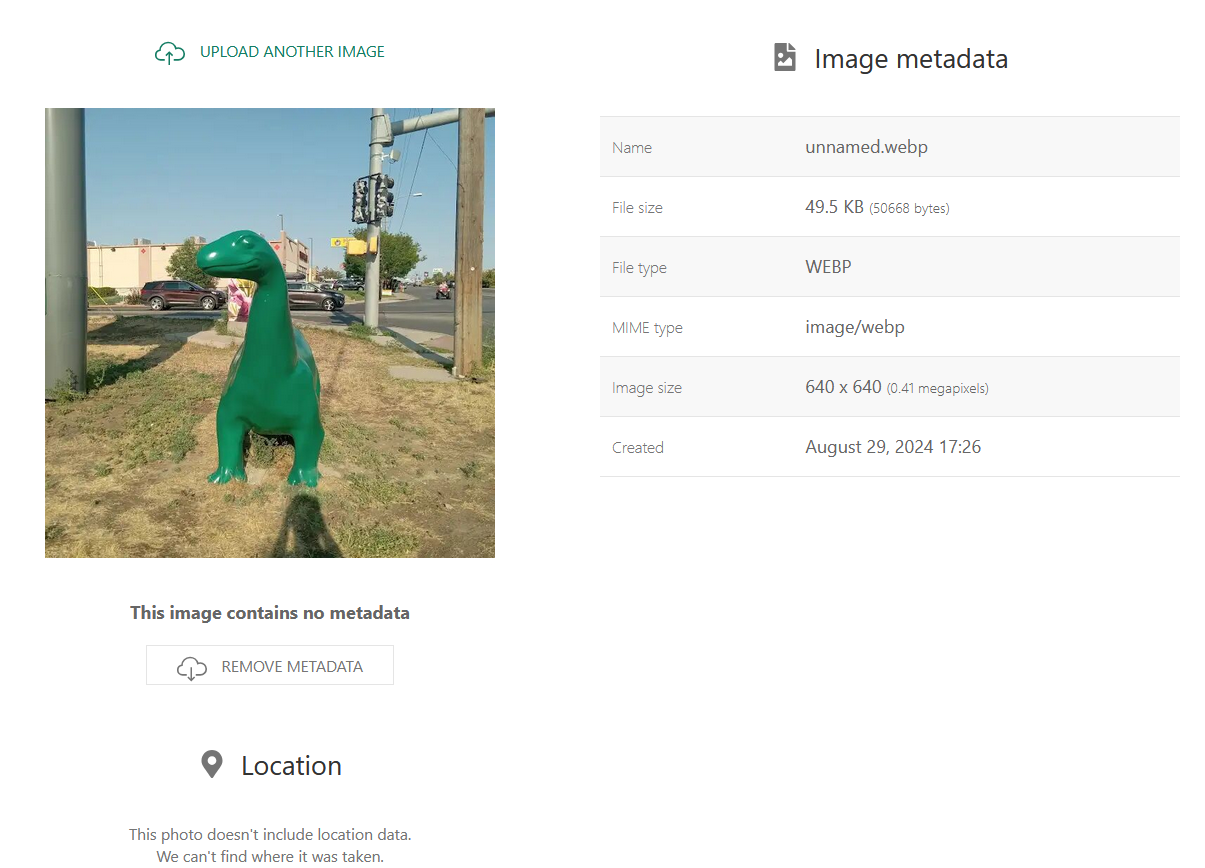The width and height of the screenshot is (1205, 868).
Task: Click the Name row label
Action: point(632,148)
